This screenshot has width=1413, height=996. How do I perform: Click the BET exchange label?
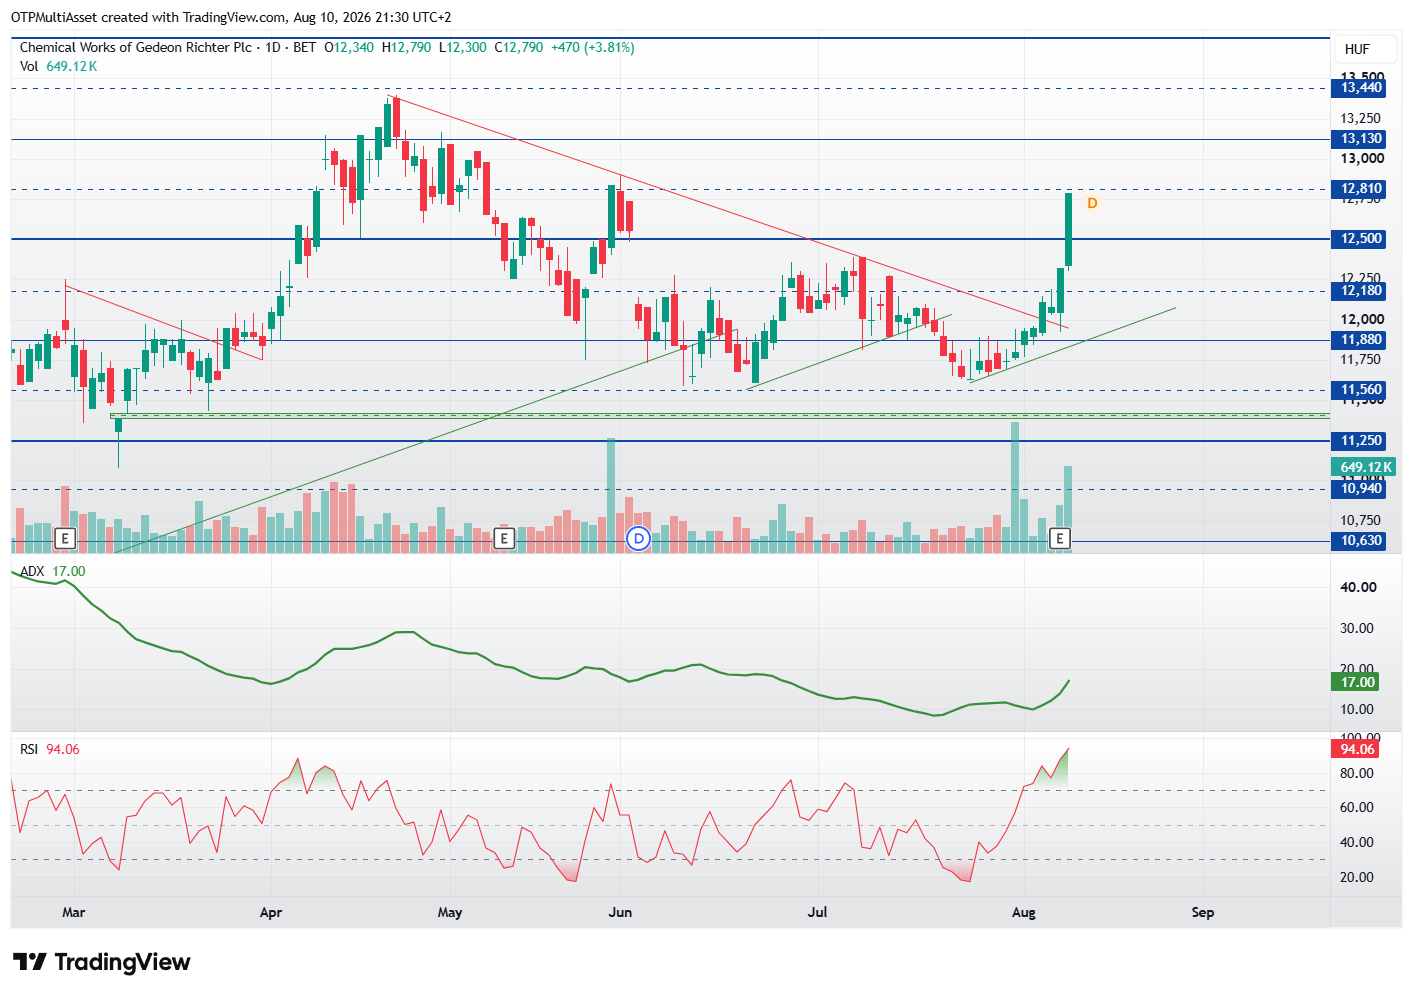(305, 47)
